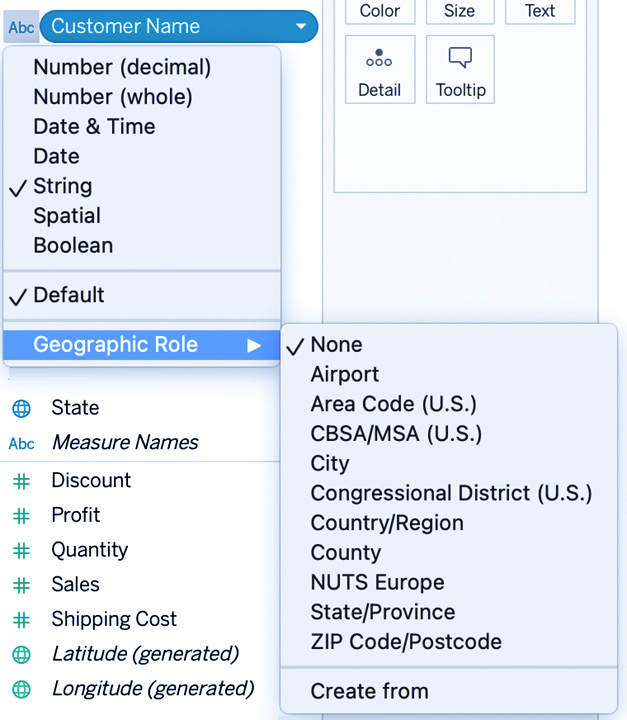Click the Abc icon next to Measure Names
627x720 pixels.
21,444
